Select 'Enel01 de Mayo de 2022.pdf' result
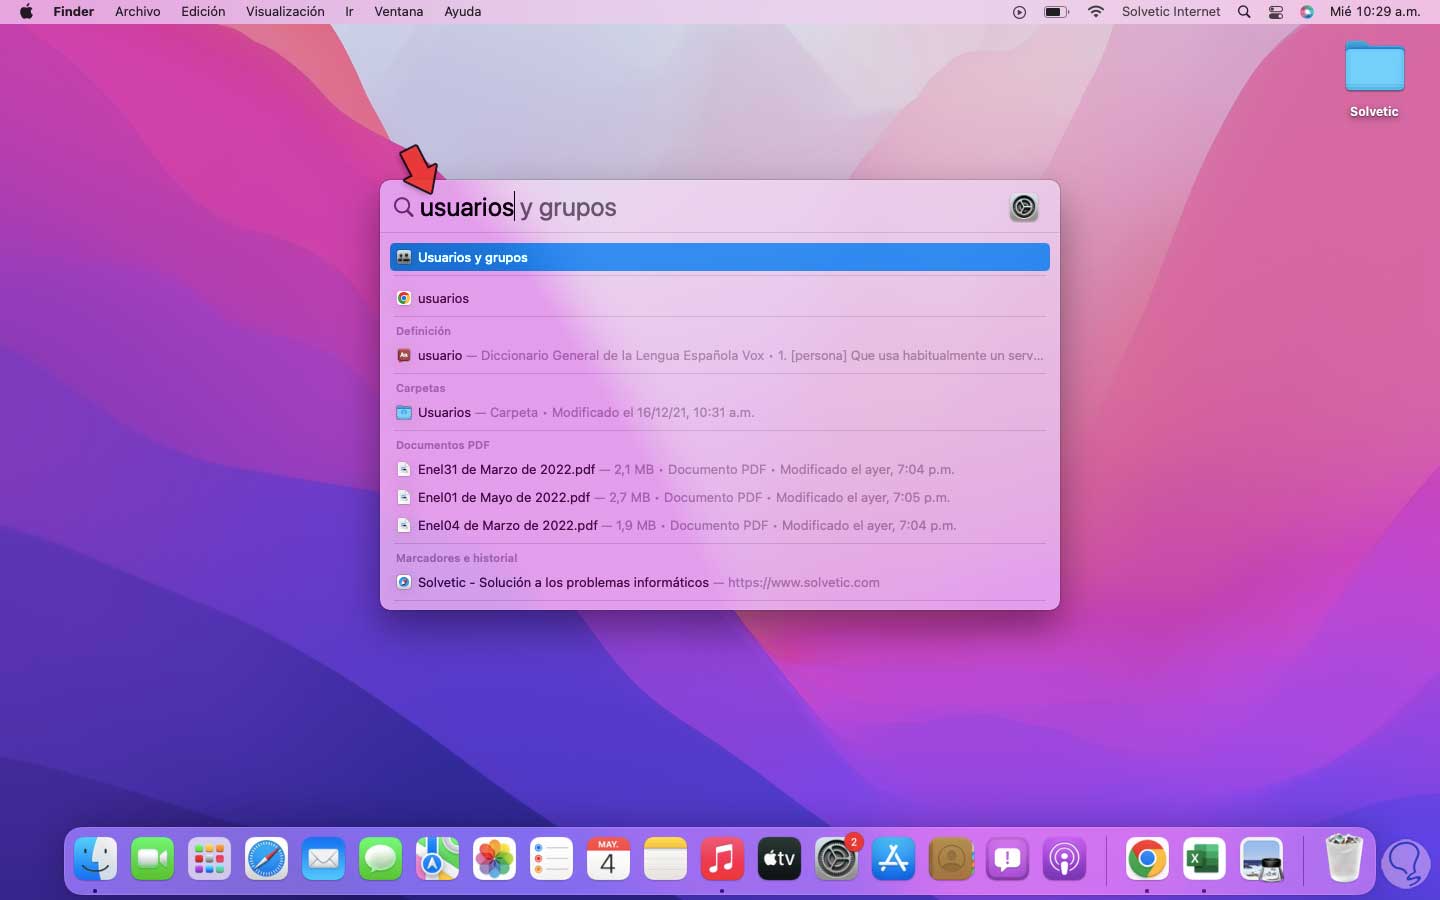This screenshot has height=900, width=1440. 720,497
